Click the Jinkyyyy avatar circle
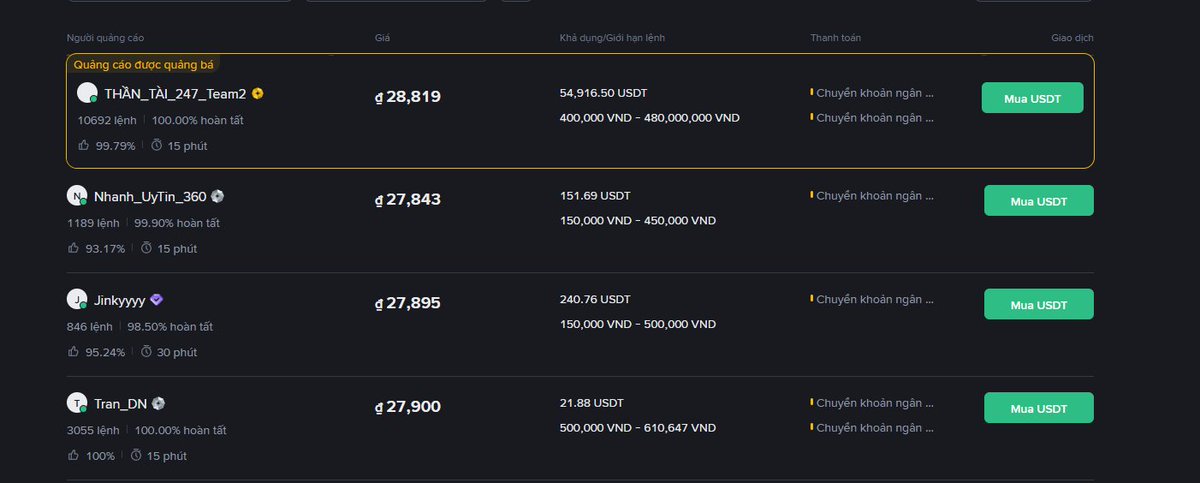This screenshot has width=1200, height=483. click(77, 299)
